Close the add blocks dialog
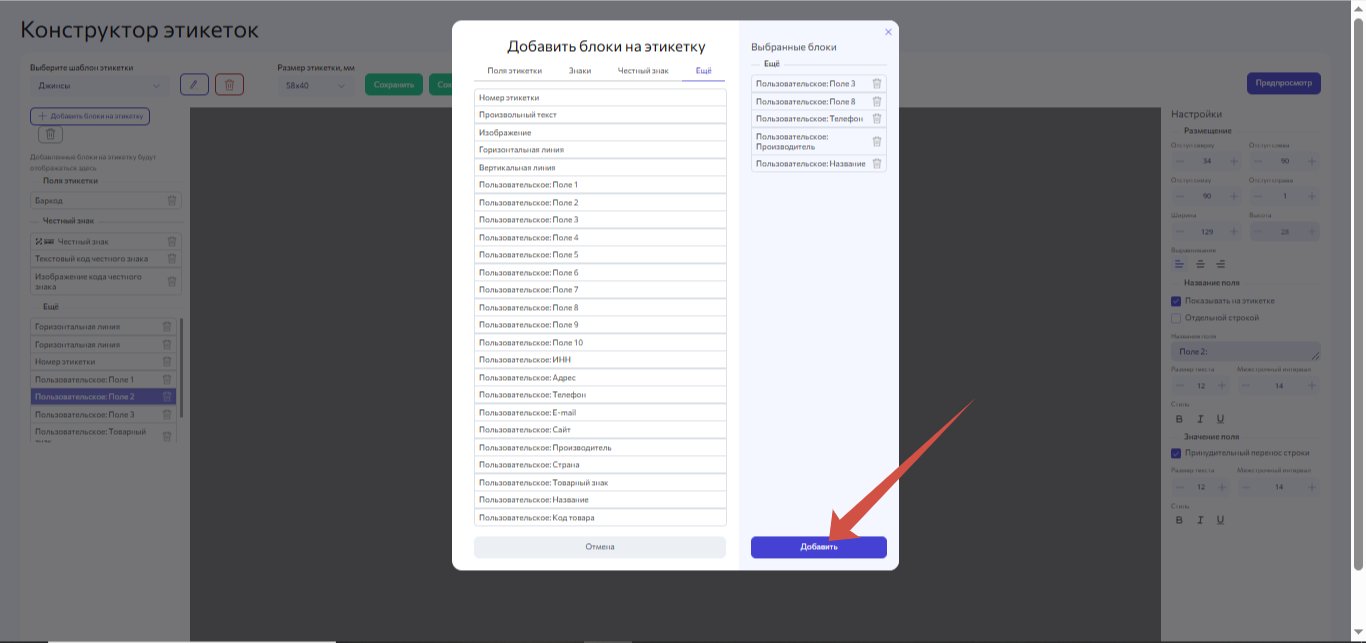The height and width of the screenshot is (643, 1366). click(x=888, y=32)
